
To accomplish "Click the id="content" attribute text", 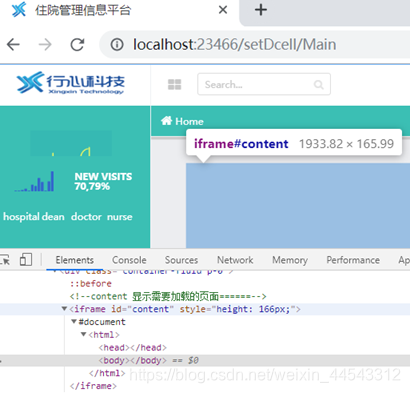I will coord(142,309).
